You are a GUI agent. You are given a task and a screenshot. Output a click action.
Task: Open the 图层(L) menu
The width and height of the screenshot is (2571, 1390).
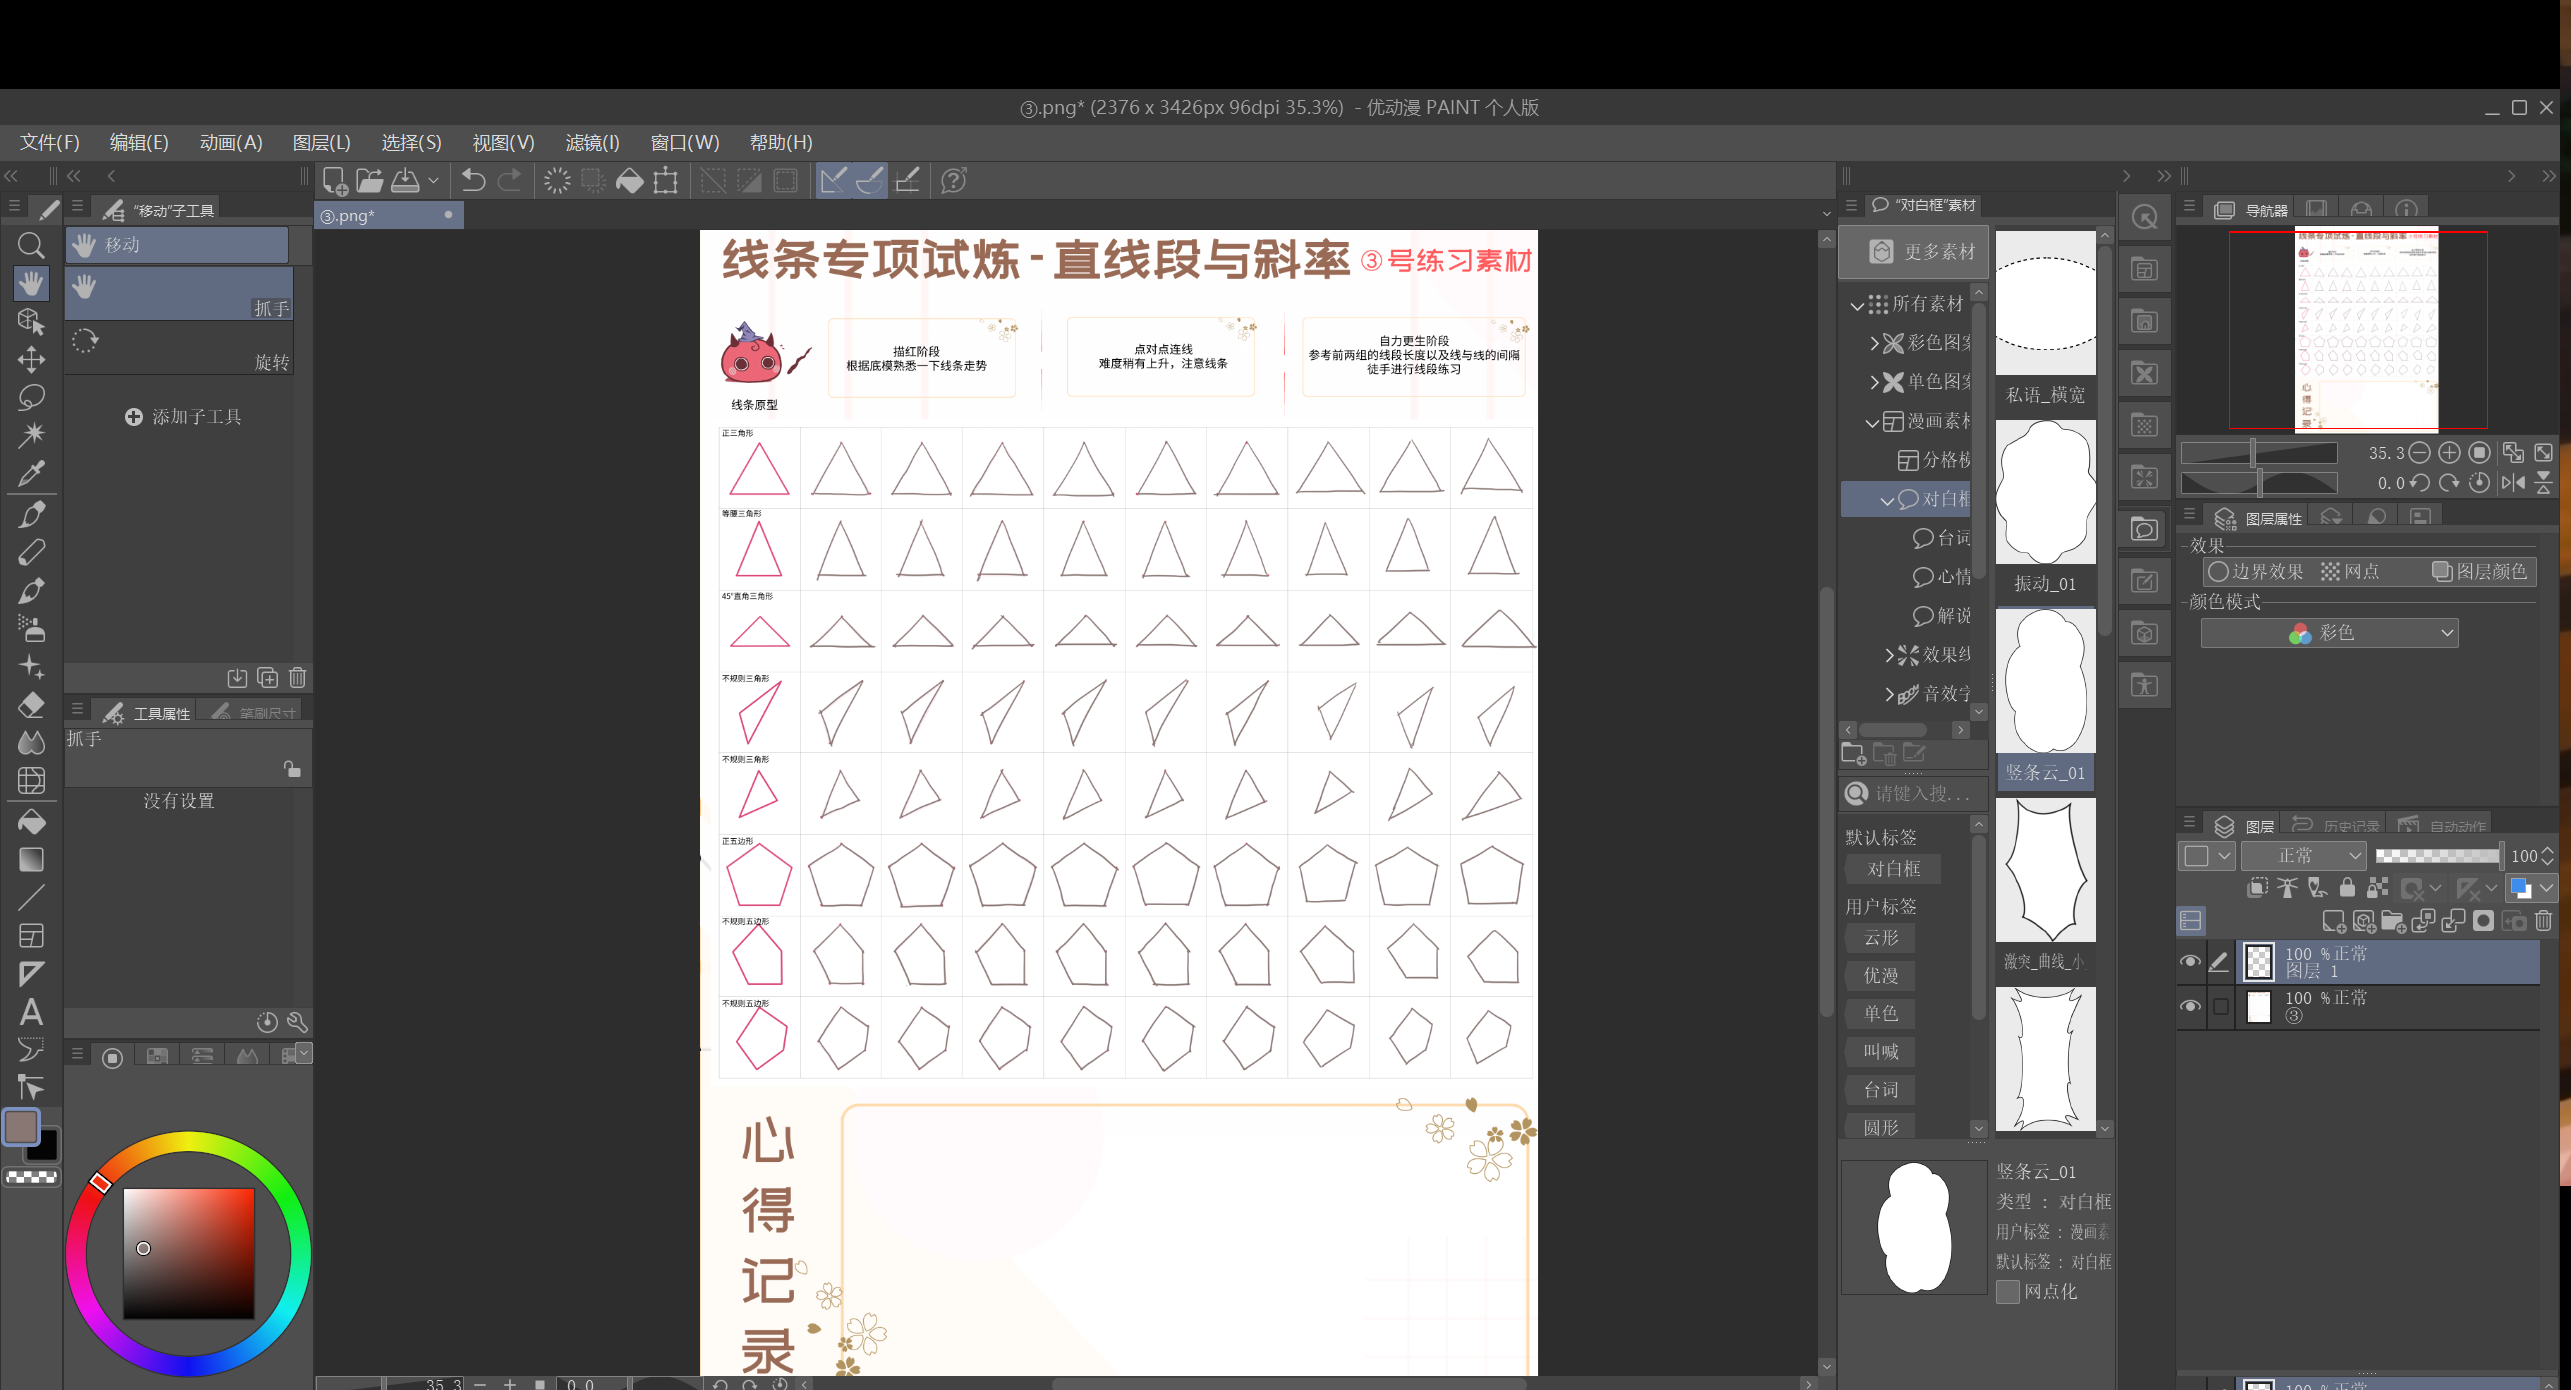(x=321, y=143)
